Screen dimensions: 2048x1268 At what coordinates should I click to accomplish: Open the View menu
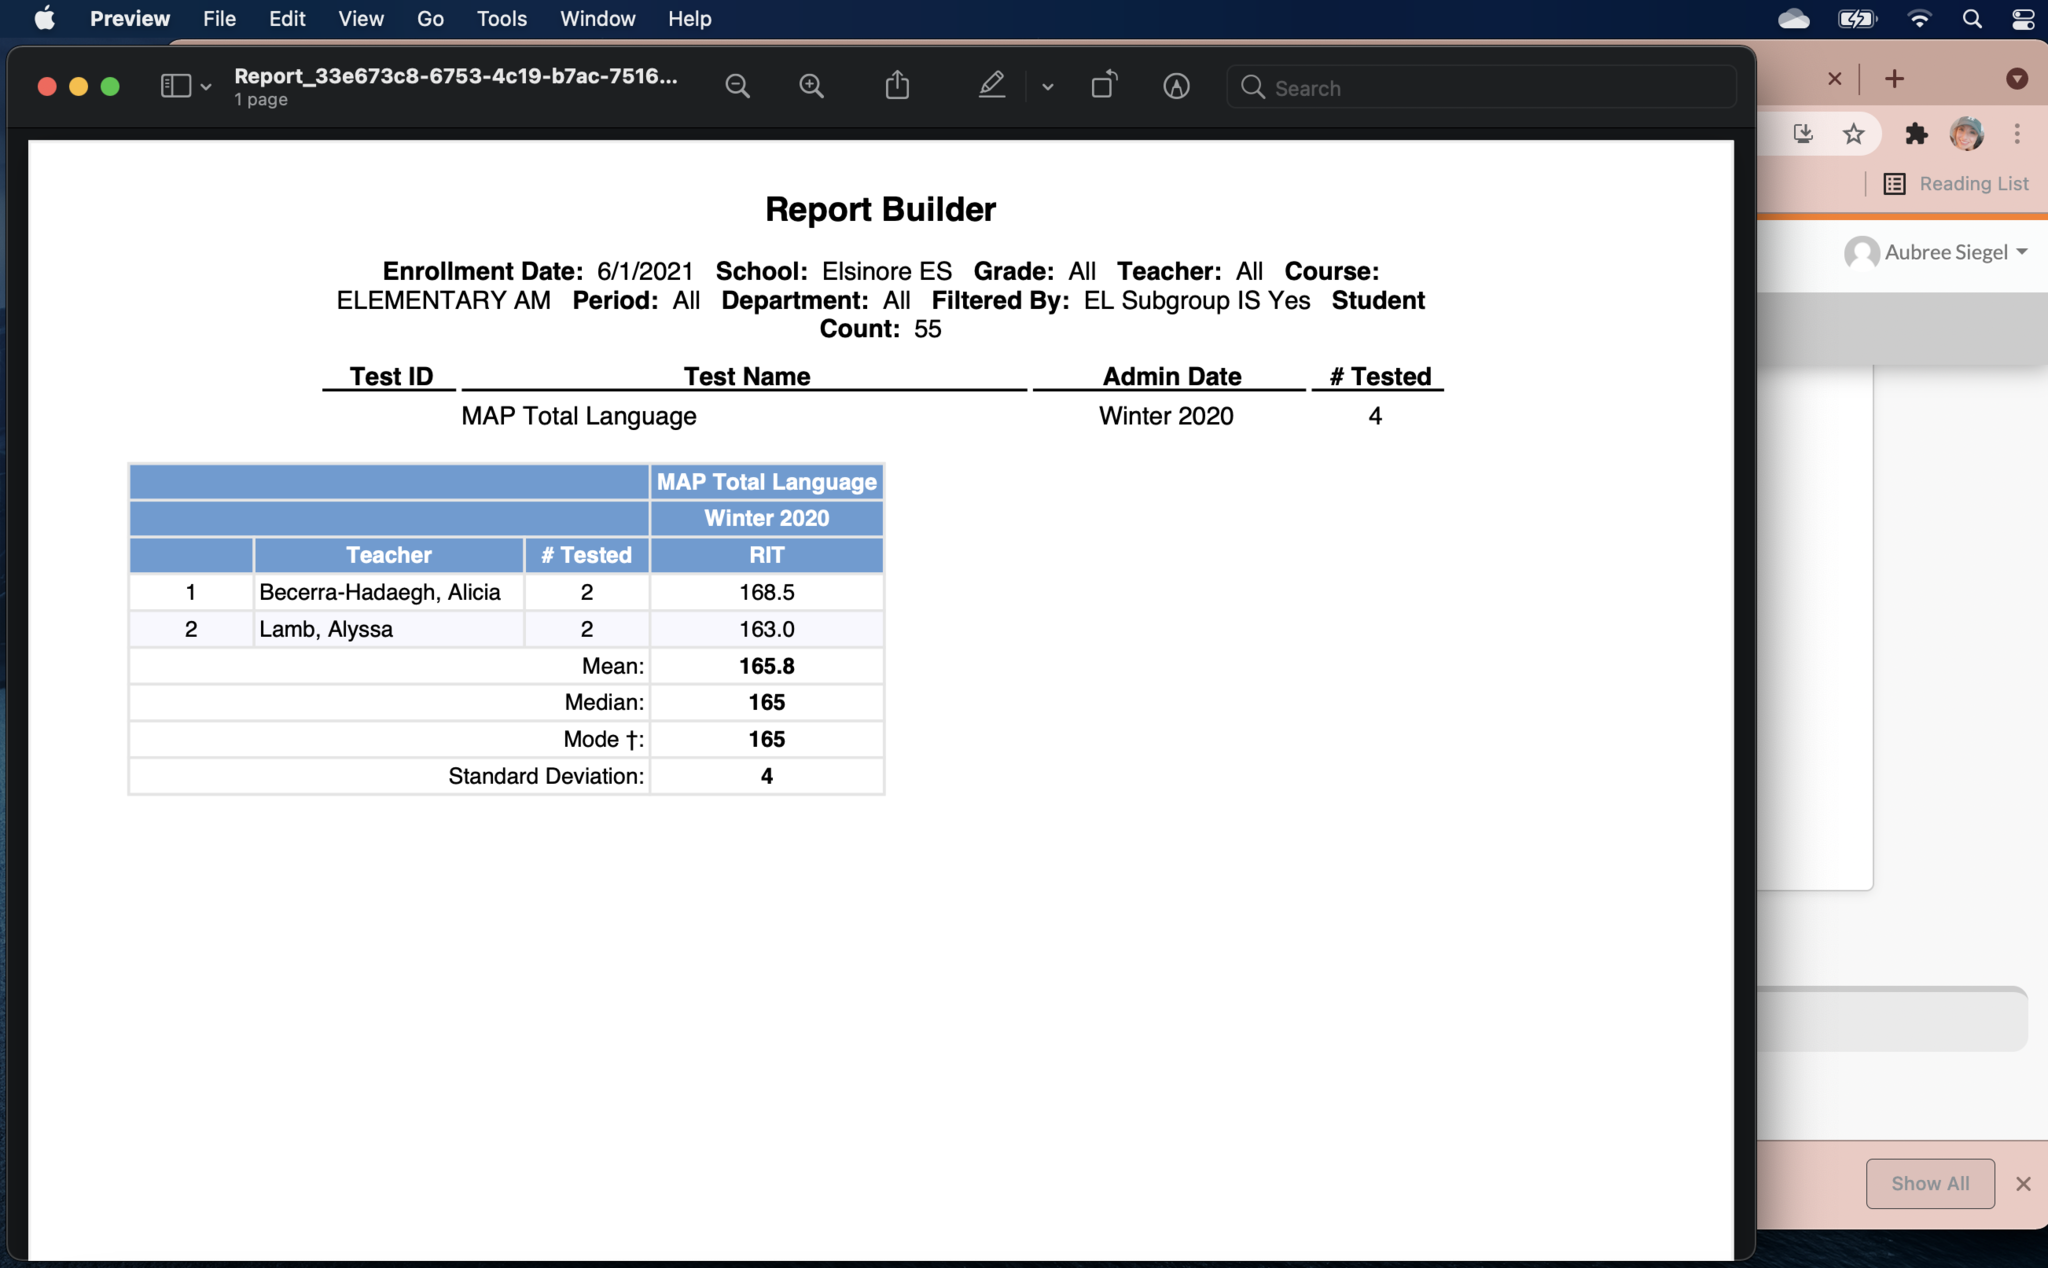[360, 19]
